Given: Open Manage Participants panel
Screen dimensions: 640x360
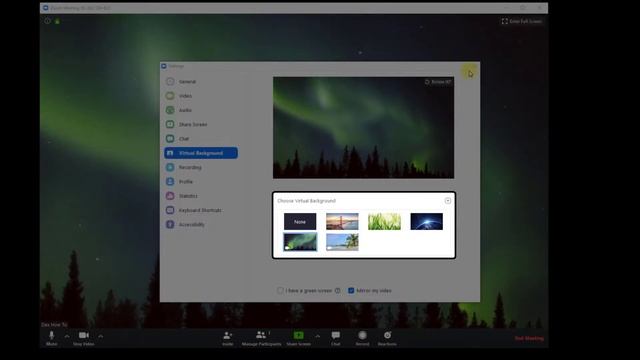Looking at the screenshot, I should point(261,338).
